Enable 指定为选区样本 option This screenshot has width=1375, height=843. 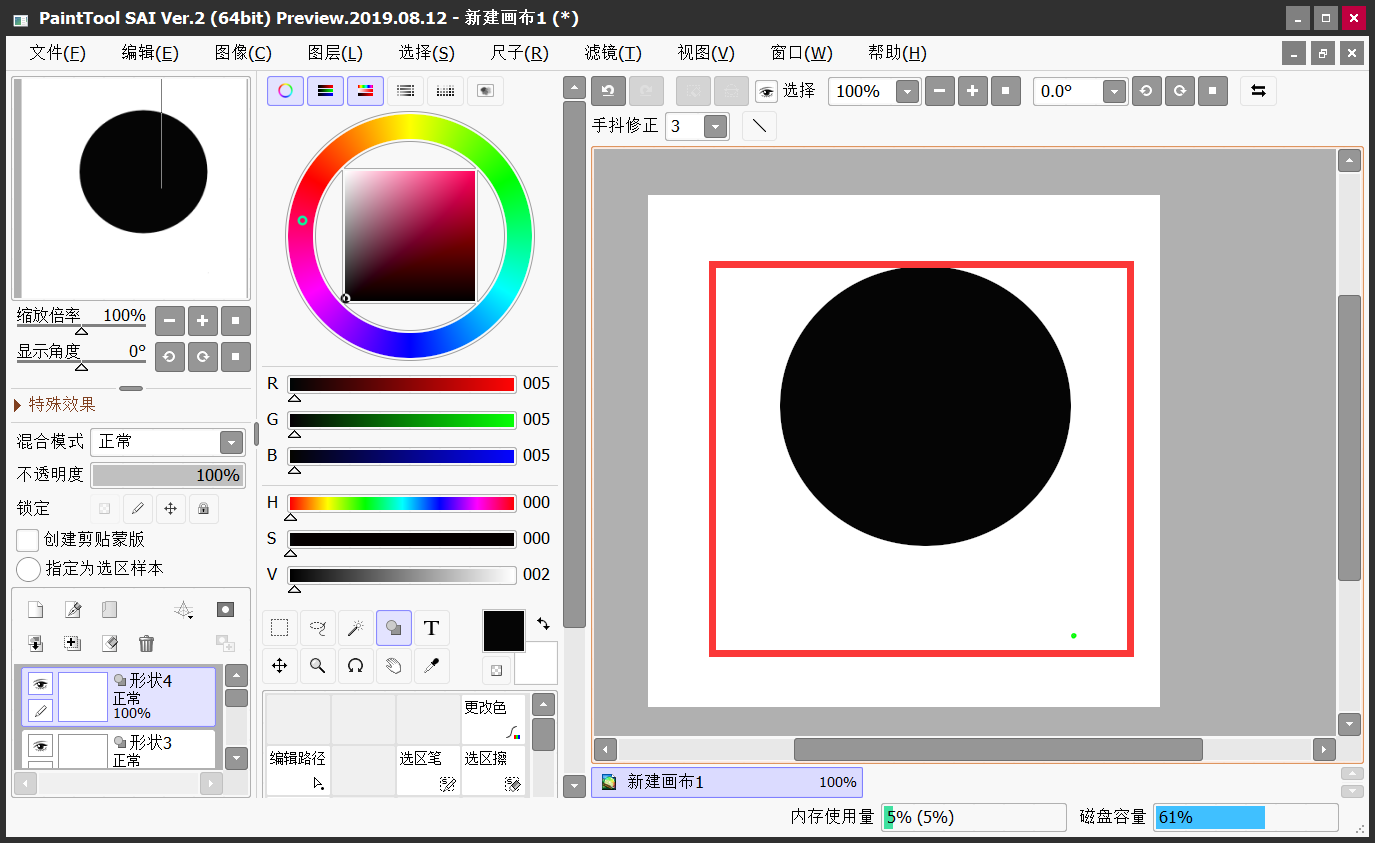click(x=29, y=569)
